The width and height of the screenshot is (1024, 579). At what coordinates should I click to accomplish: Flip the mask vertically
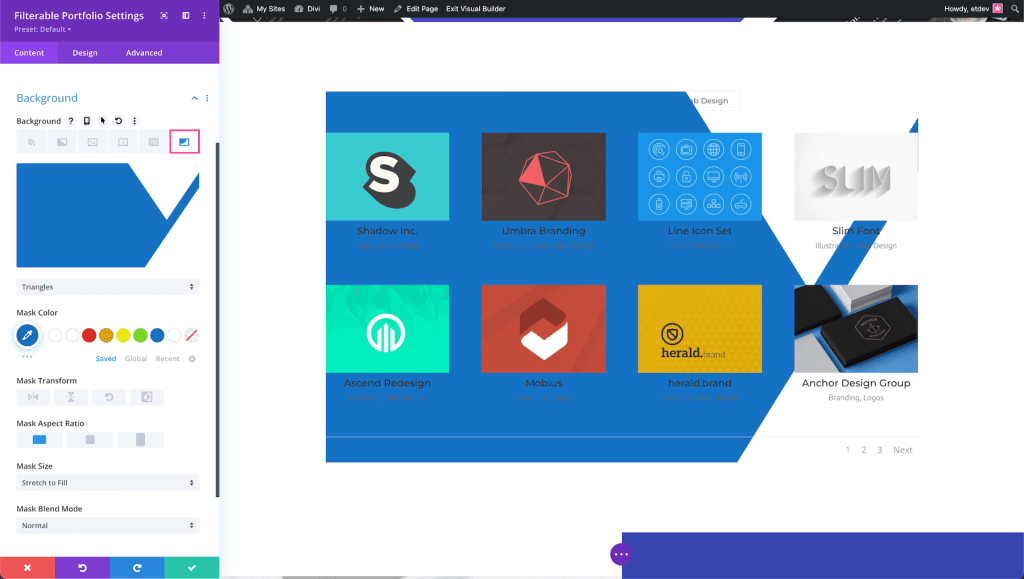pos(71,397)
